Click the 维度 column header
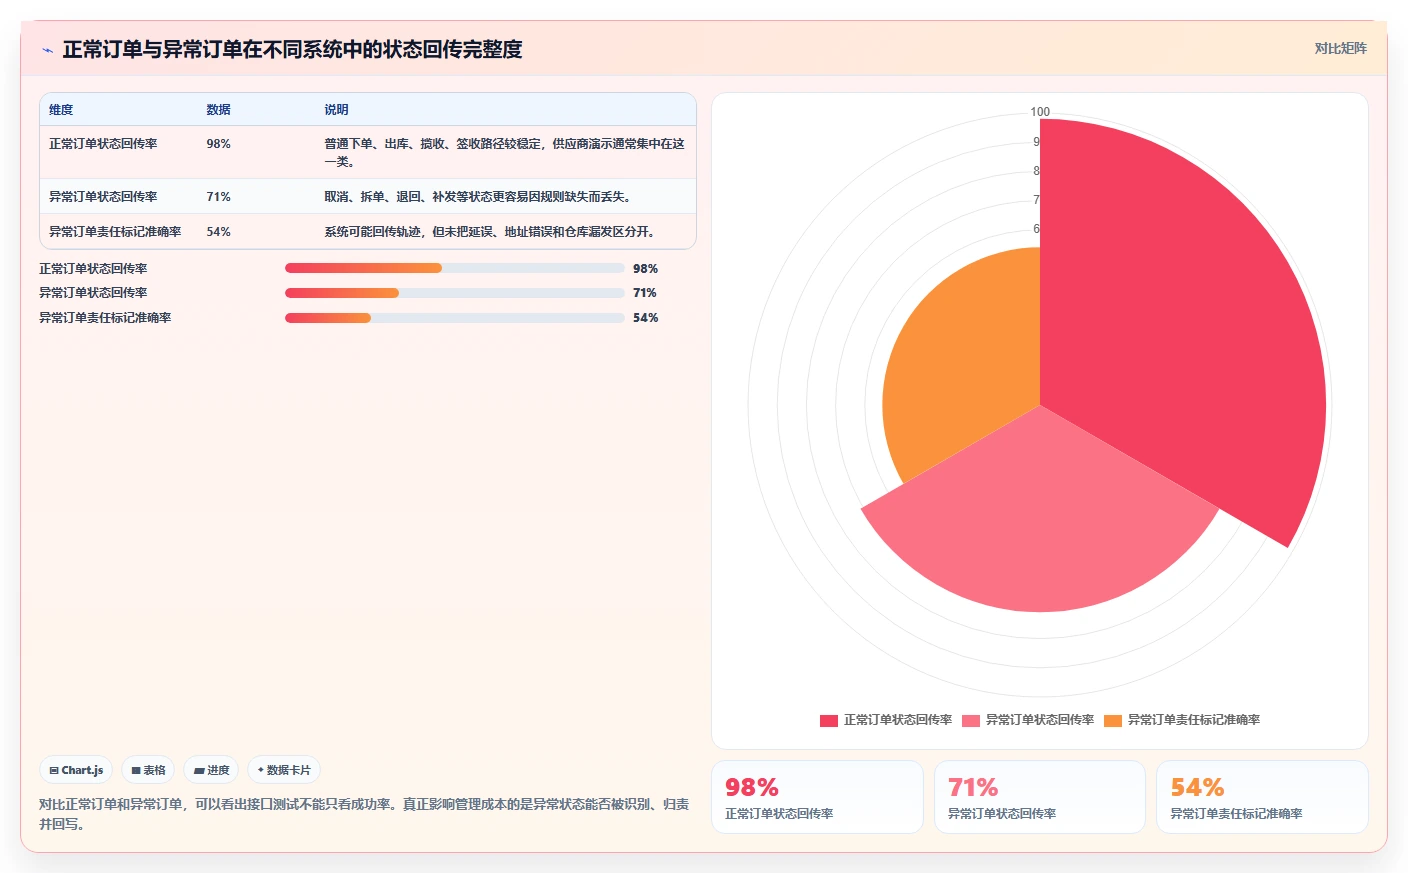 (61, 110)
